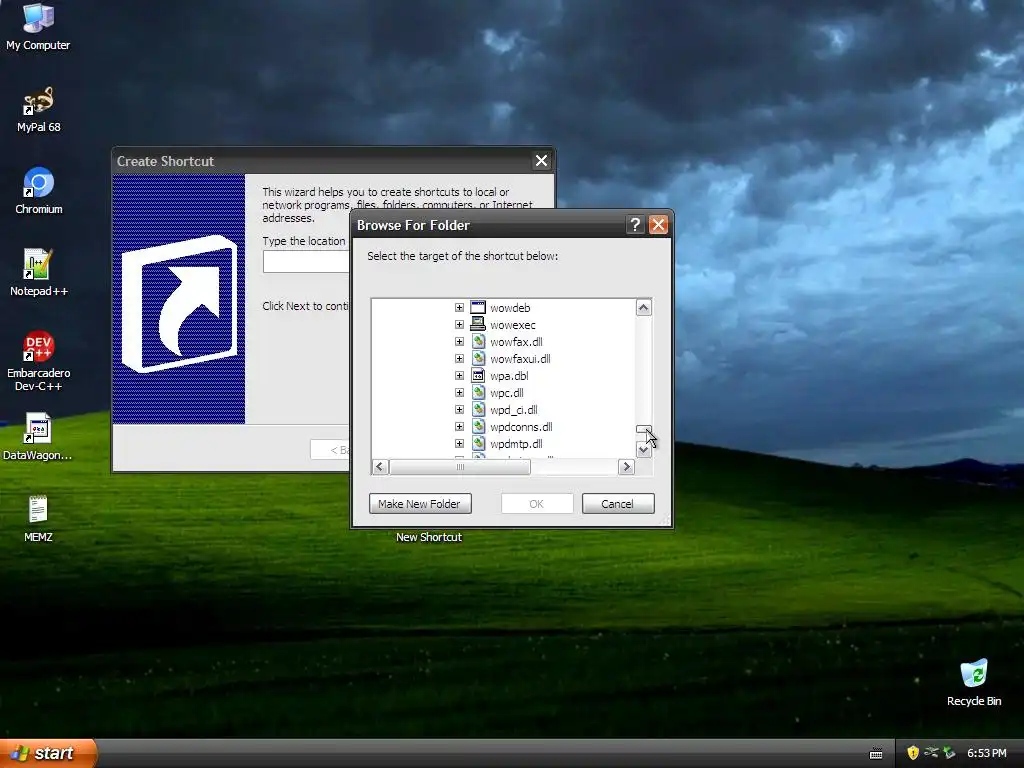Viewport: 1024px width, 768px height.
Task: Close the Browse For Folder dialog
Action: (x=658, y=225)
